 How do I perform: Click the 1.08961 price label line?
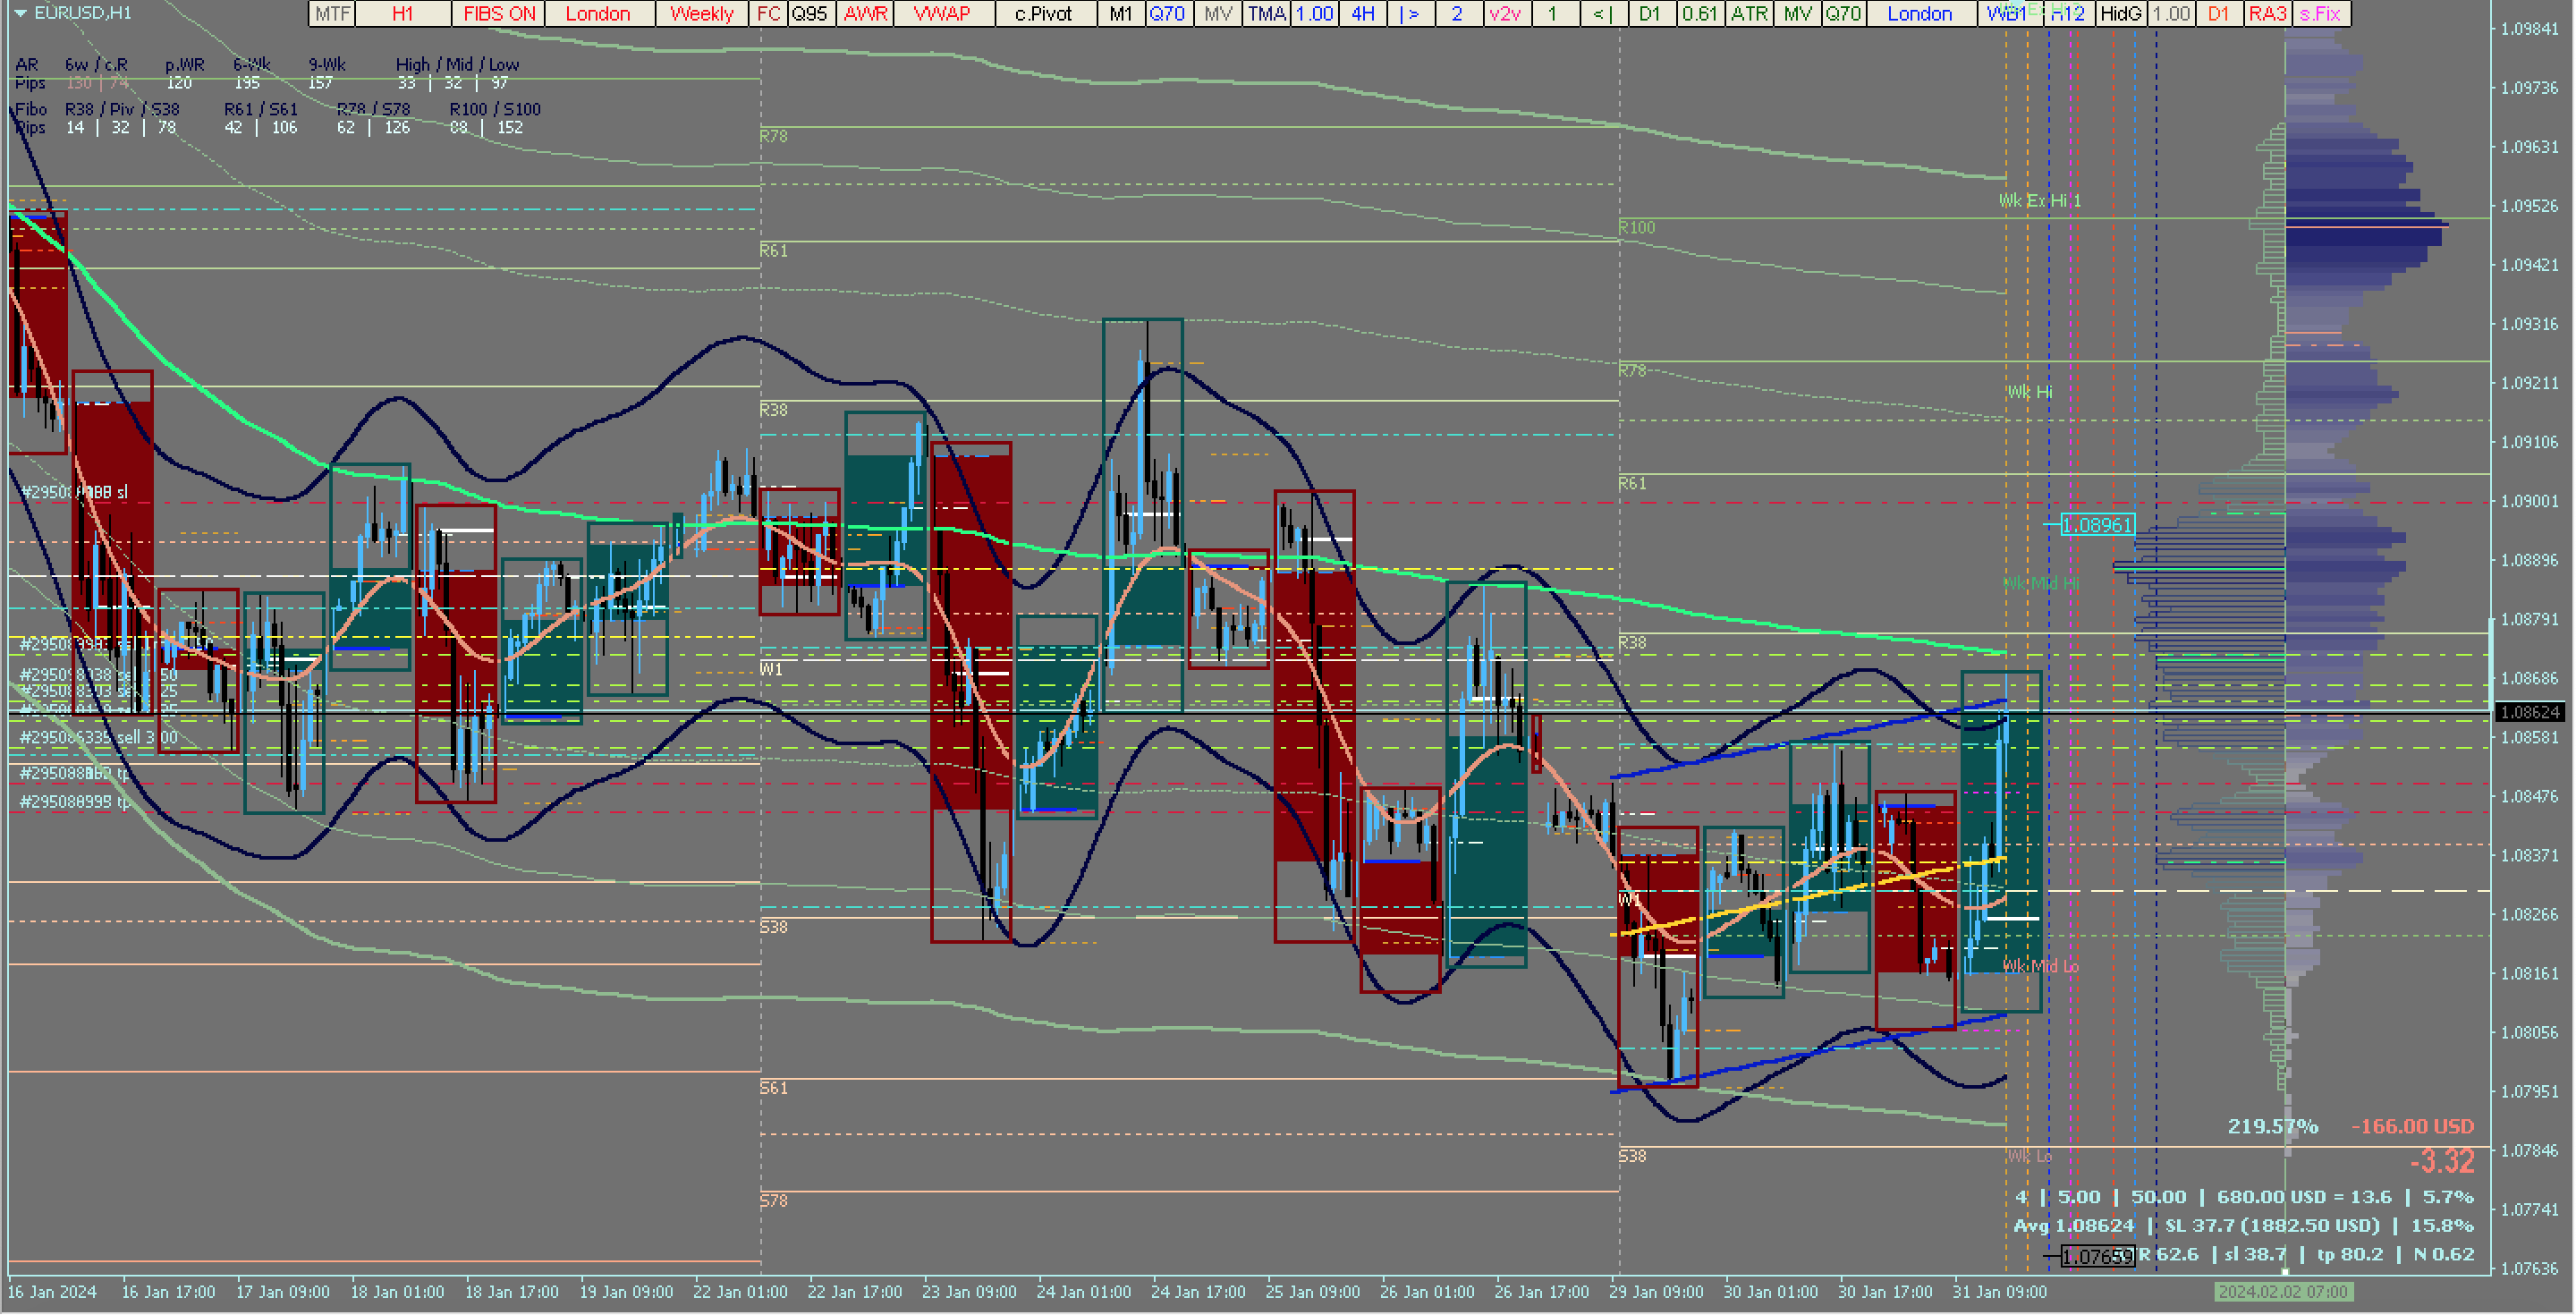pos(2097,525)
